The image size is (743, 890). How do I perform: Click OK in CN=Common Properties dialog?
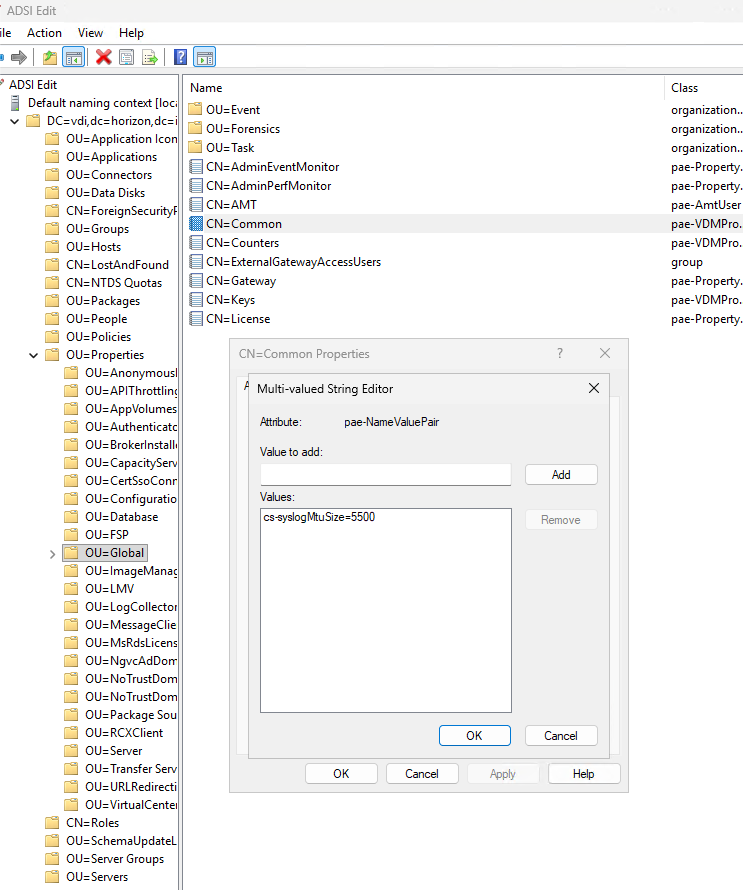click(341, 774)
